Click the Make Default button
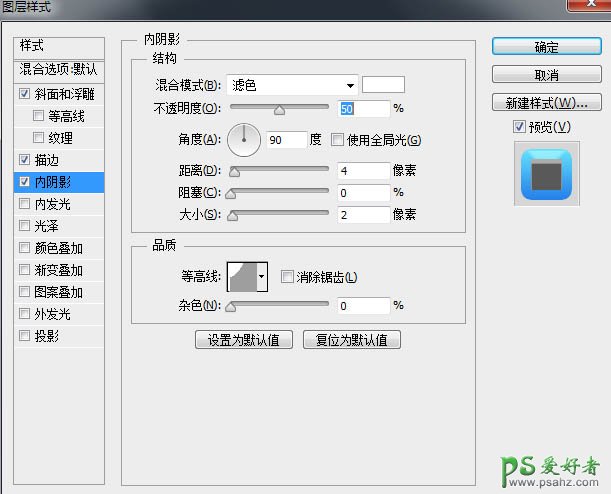The height and width of the screenshot is (494, 611). pyautogui.click(x=243, y=340)
